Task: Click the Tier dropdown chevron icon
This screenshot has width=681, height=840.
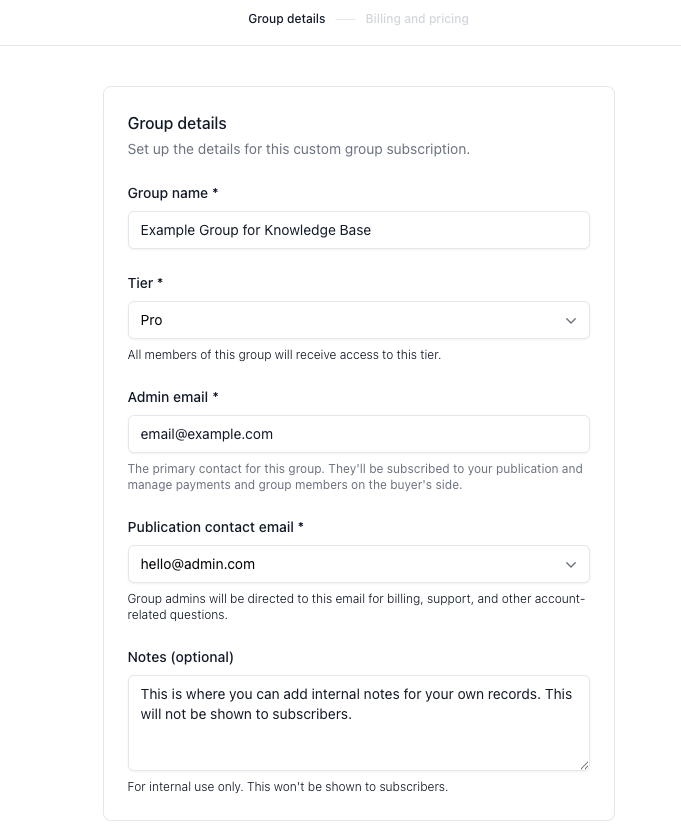Action: 571,320
